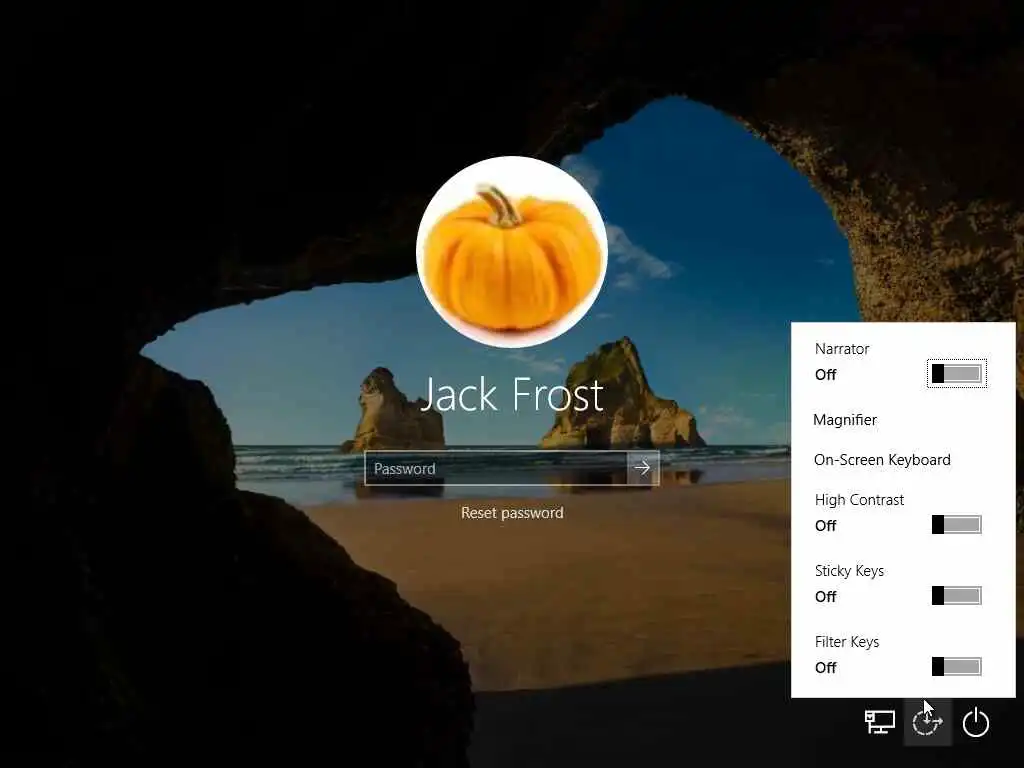Click the pumpkin profile picture

[512, 251]
